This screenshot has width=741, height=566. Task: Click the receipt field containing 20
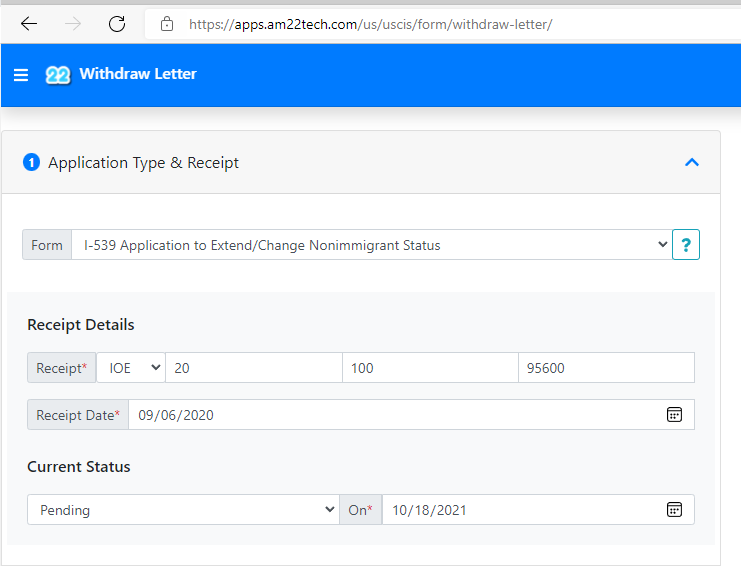tap(253, 368)
